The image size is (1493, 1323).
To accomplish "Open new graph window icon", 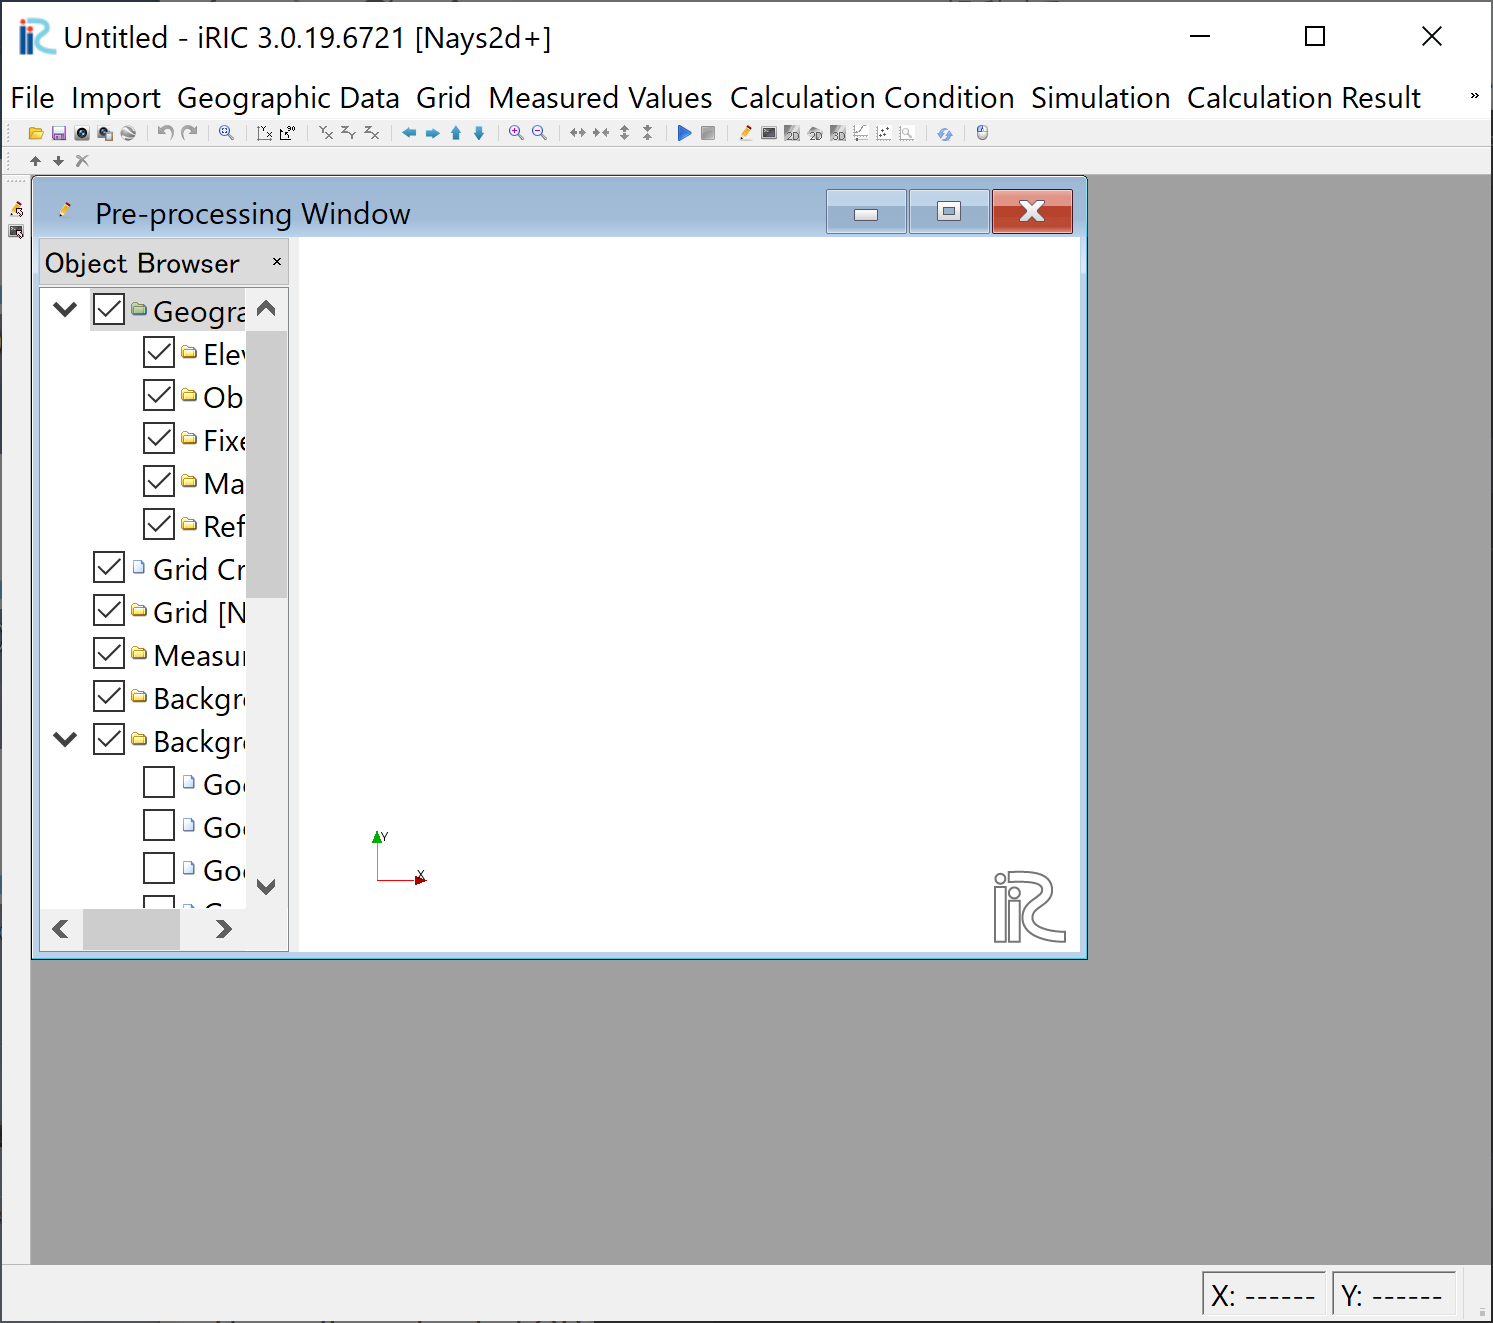I will coord(861,133).
